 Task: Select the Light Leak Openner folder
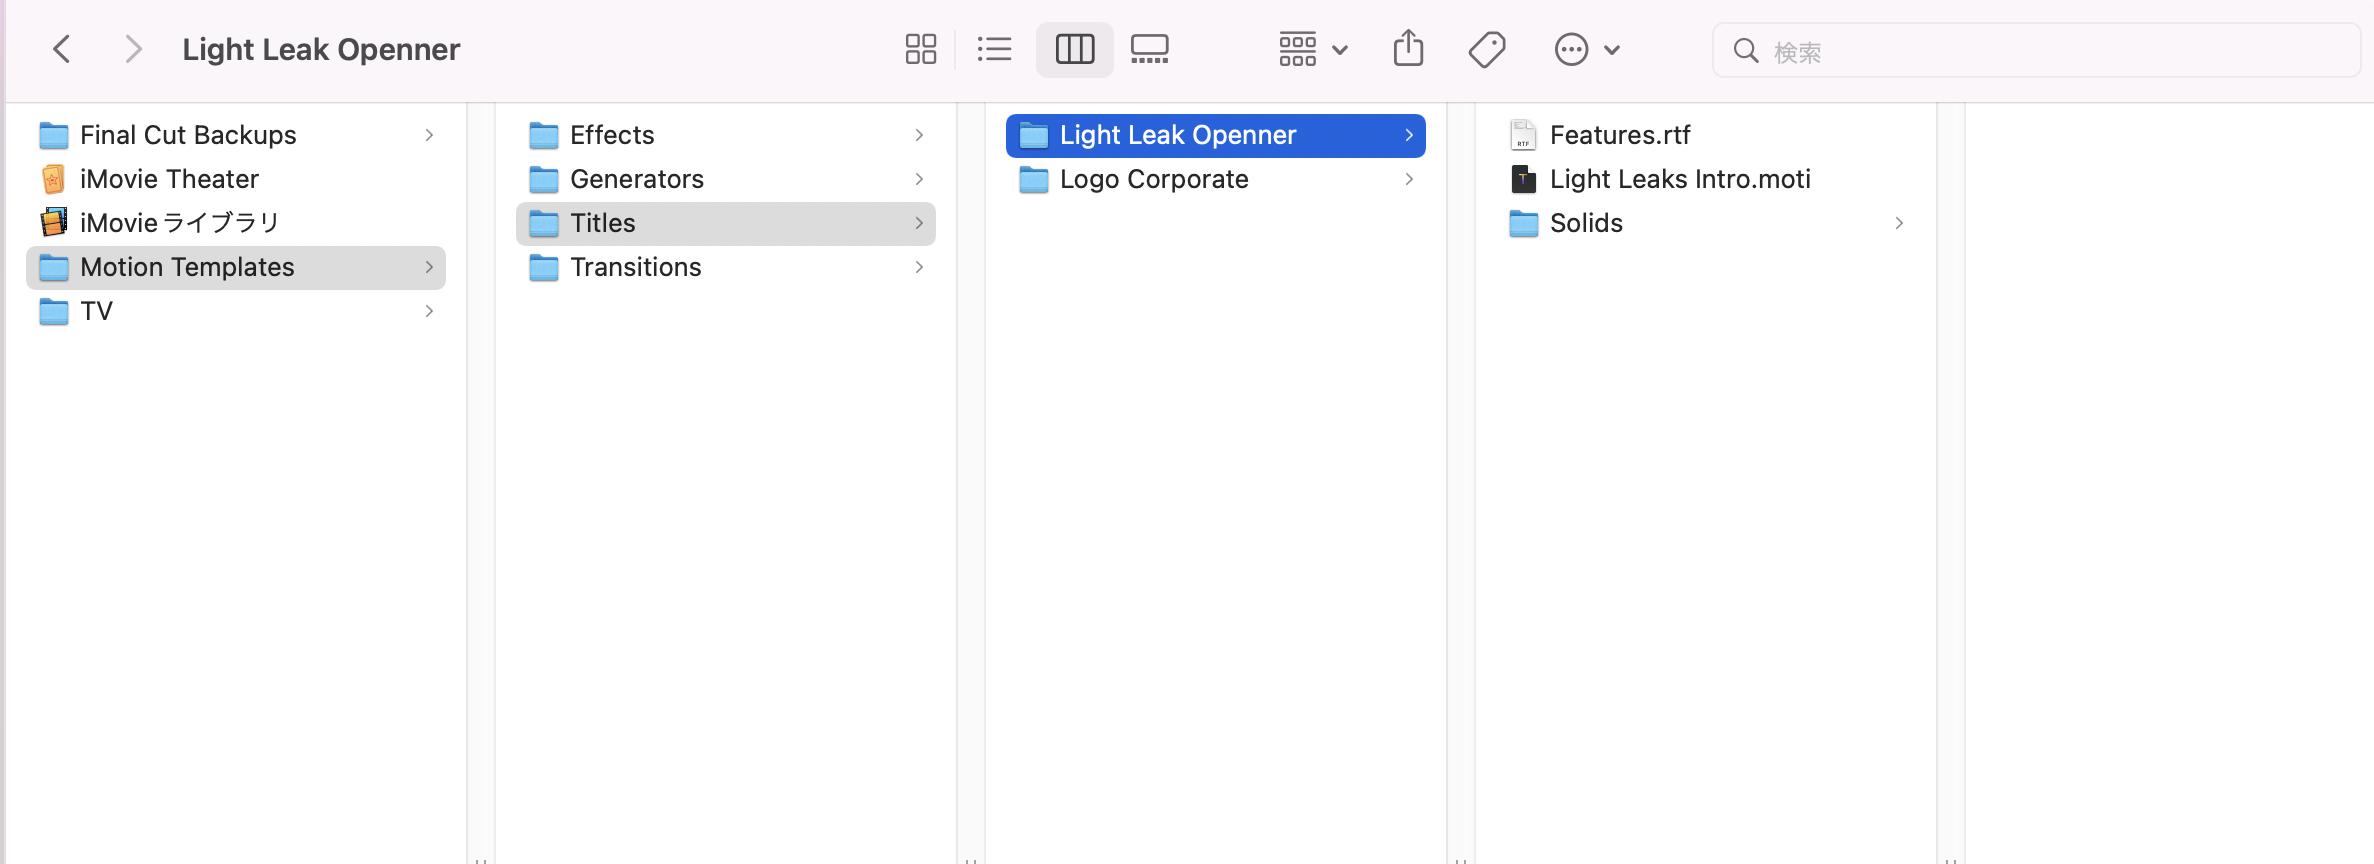(x=1216, y=135)
